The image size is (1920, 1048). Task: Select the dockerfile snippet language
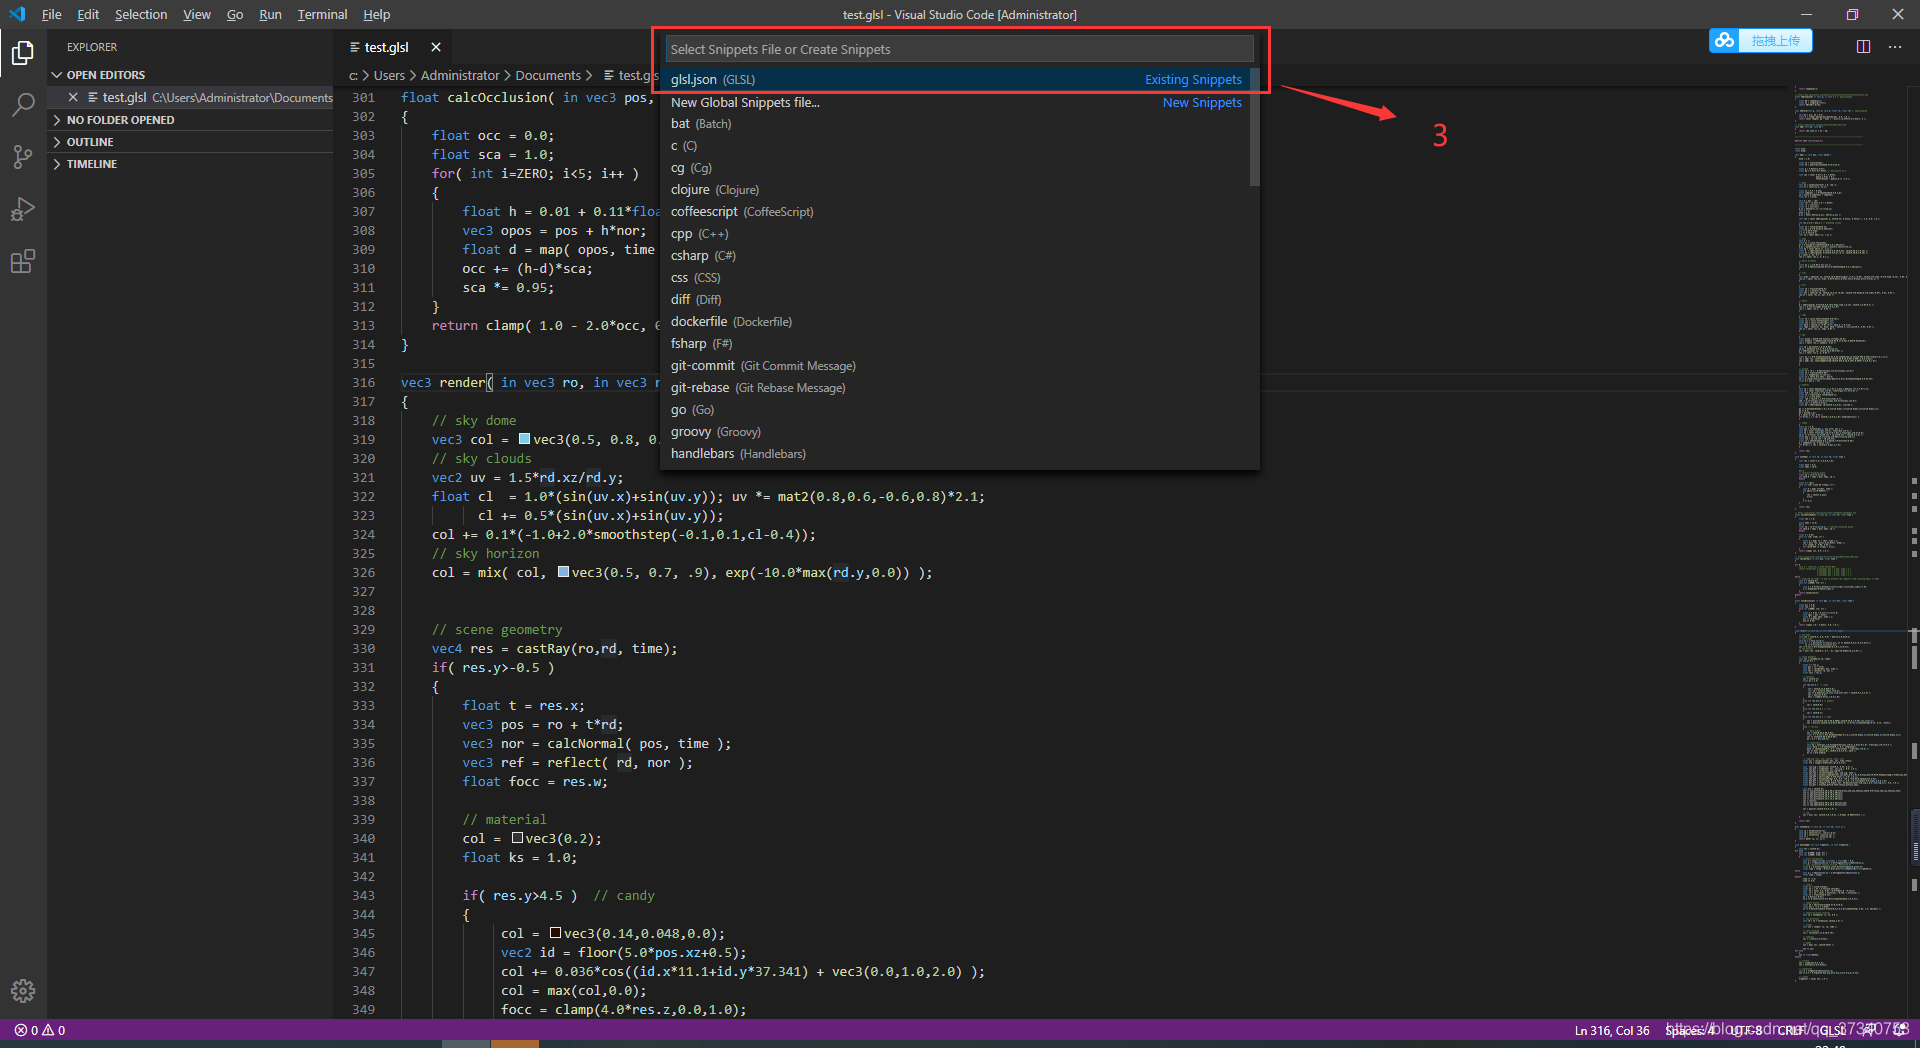[956, 322]
